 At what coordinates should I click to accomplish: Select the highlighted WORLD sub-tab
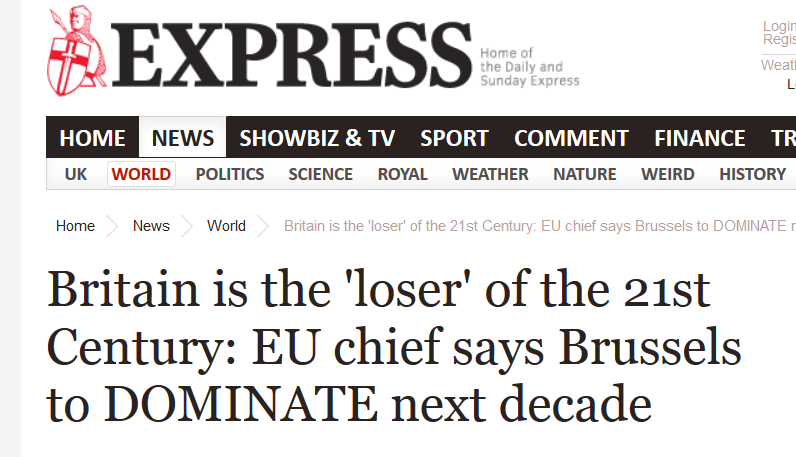(x=141, y=174)
